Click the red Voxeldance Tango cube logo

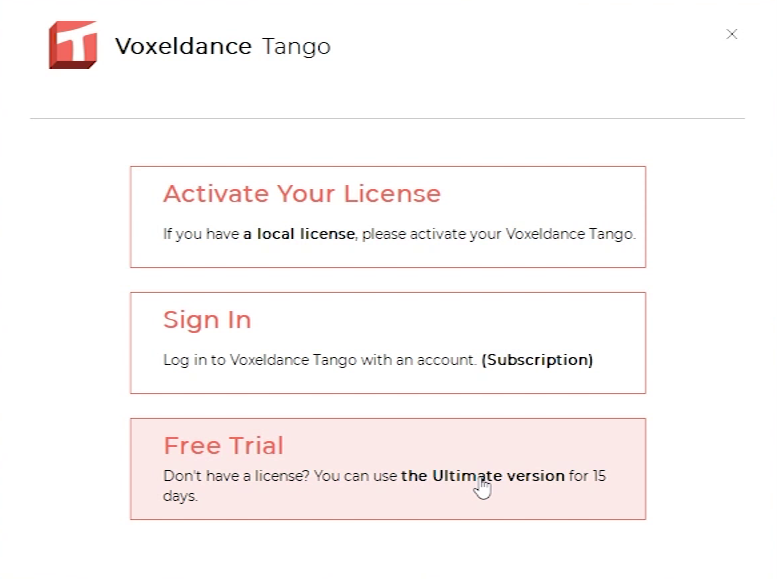(73, 45)
